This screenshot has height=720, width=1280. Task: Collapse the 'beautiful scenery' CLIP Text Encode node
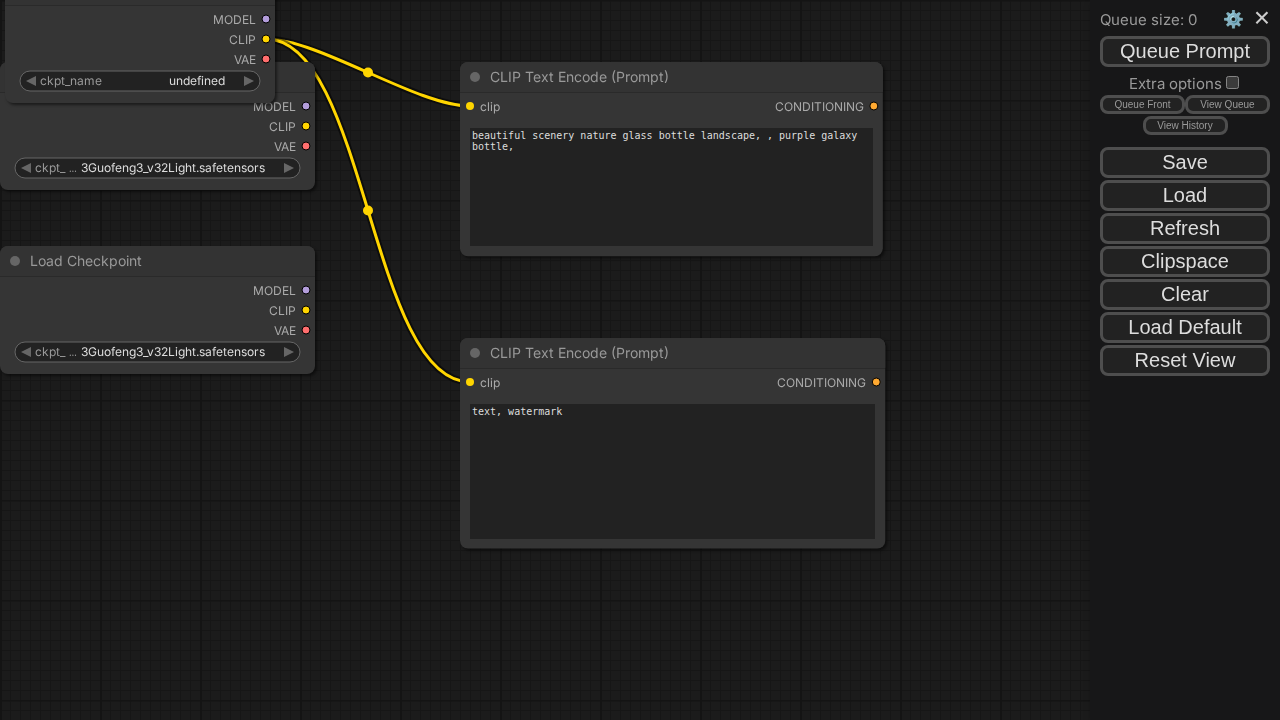pyautogui.click(x=475, y=77)
